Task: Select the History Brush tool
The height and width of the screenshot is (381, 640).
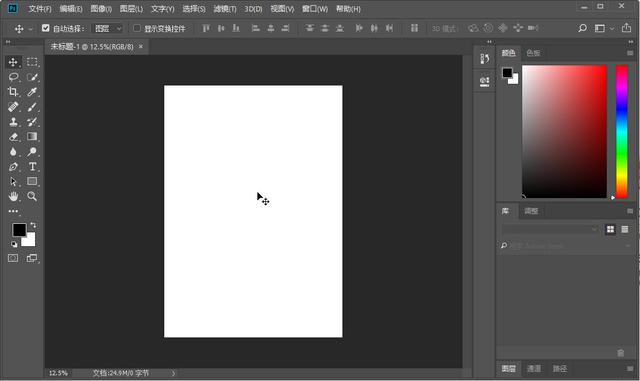Action: 32,122
